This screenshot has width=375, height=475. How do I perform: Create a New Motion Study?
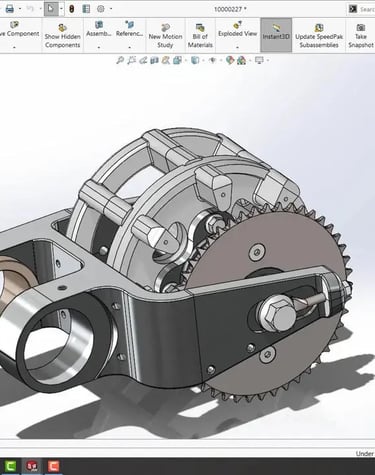165,35
